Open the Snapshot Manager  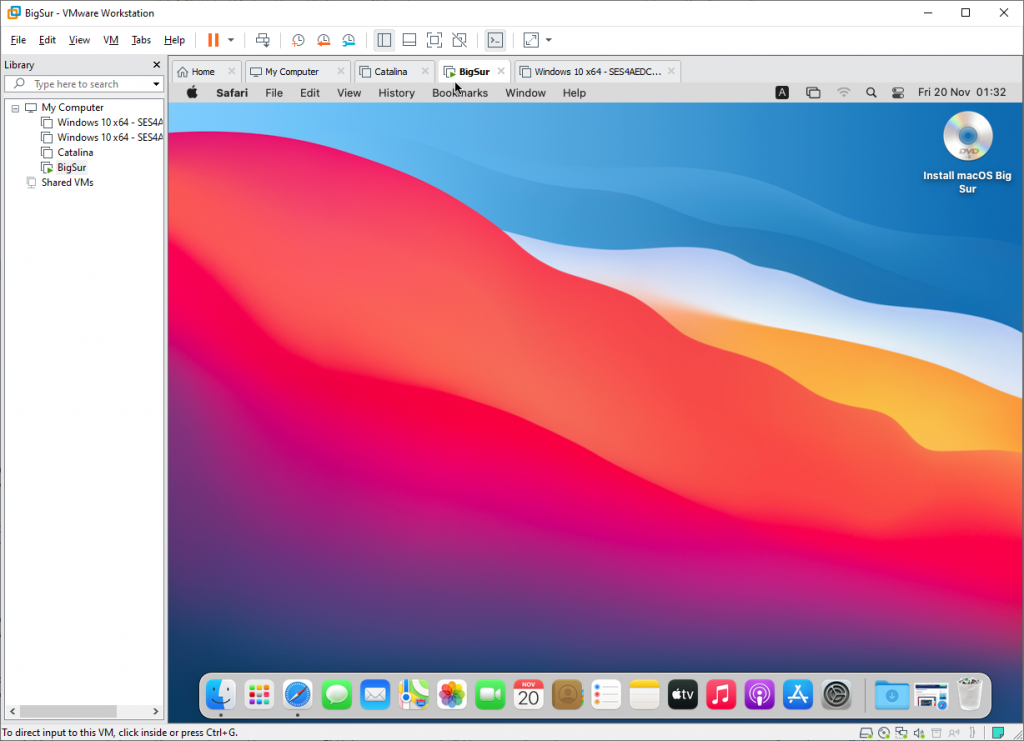coord(348,40)
